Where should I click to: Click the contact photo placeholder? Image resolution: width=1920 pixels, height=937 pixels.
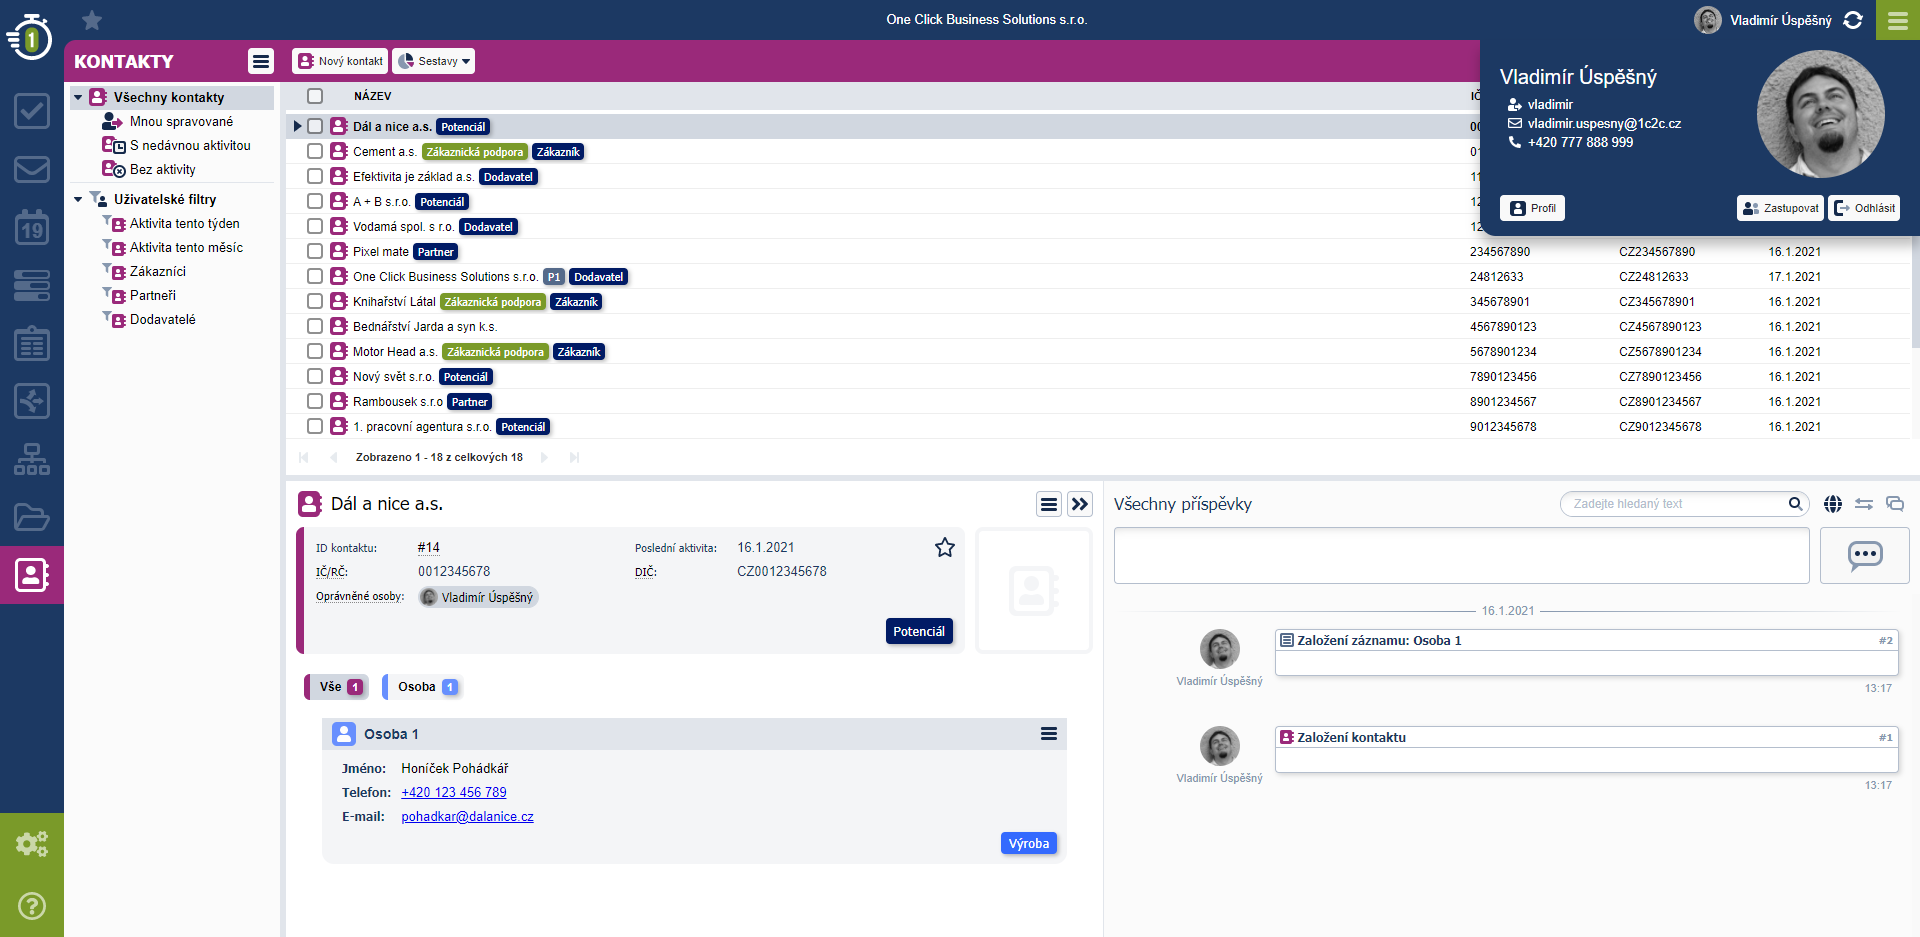(x=1034, y=590)
